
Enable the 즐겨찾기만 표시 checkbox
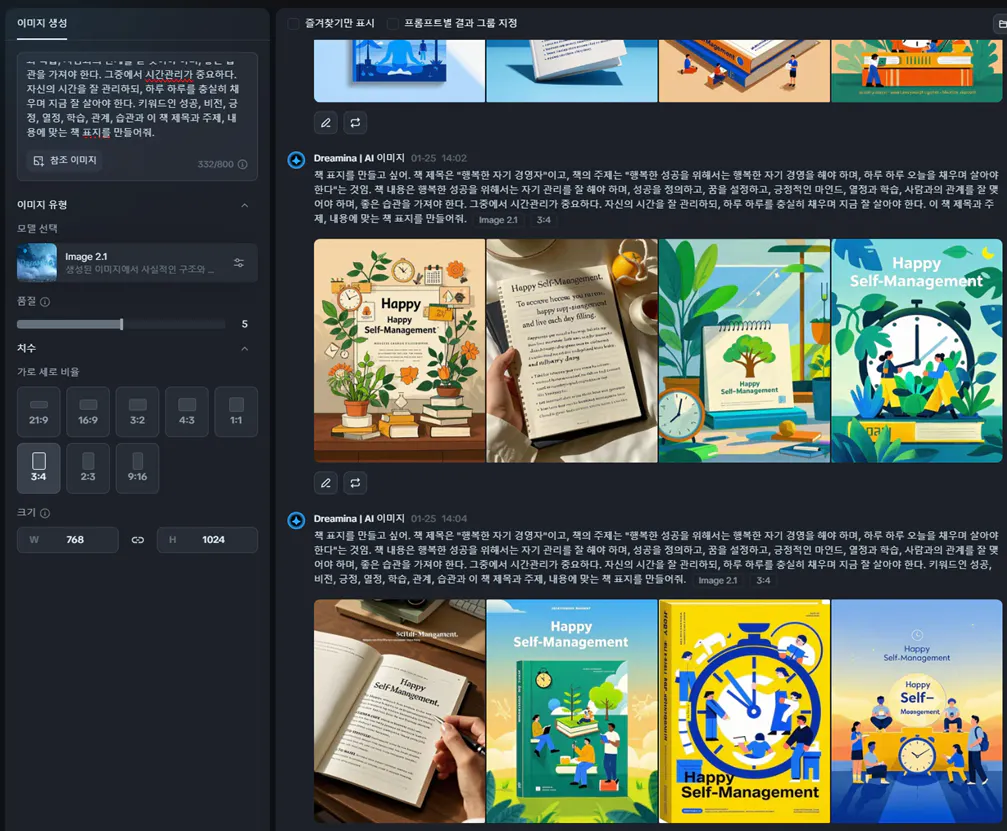coord(293,24)
